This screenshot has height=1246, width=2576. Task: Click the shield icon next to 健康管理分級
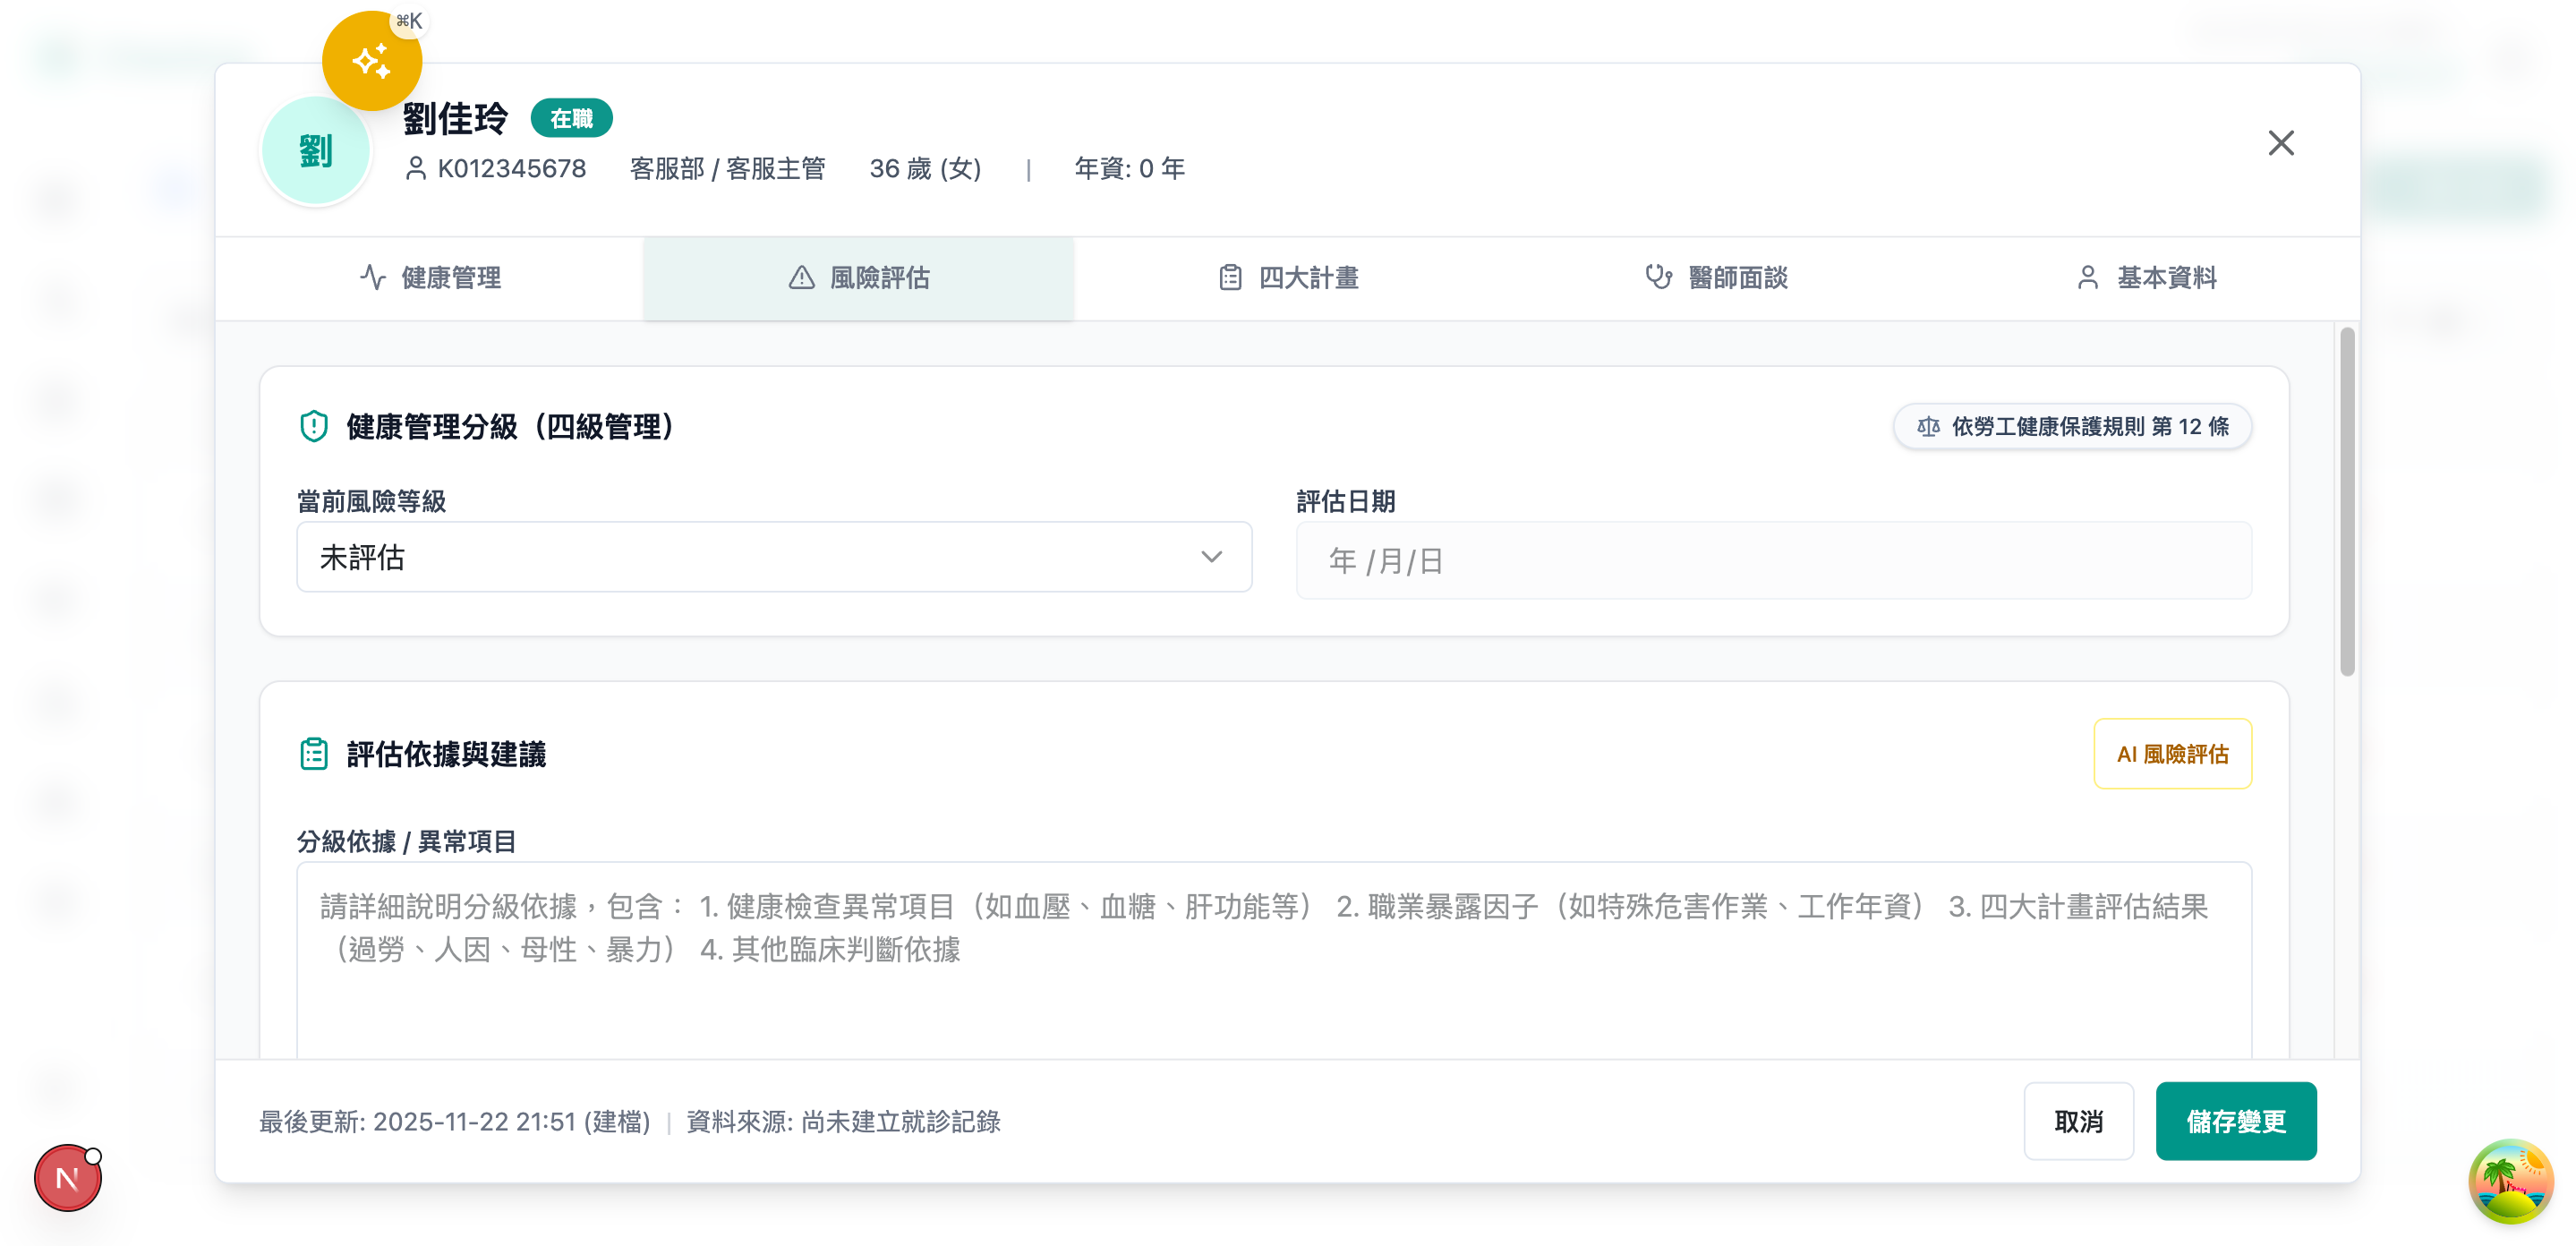(314, 427)
